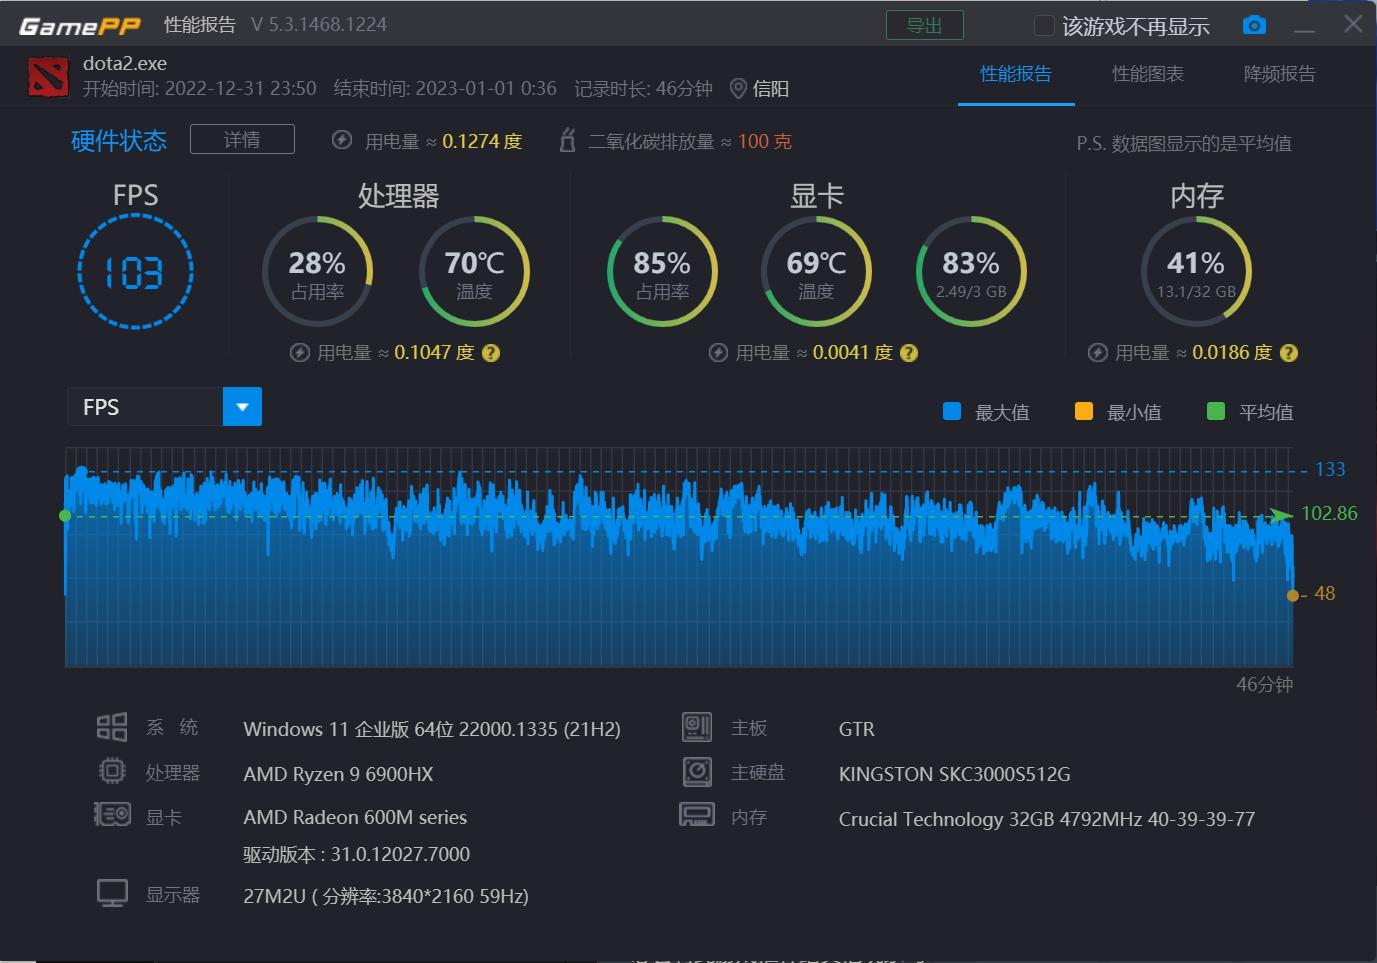Click the orange 最小值 legend swatch

pyautogui.click(x=1084, y=411)
